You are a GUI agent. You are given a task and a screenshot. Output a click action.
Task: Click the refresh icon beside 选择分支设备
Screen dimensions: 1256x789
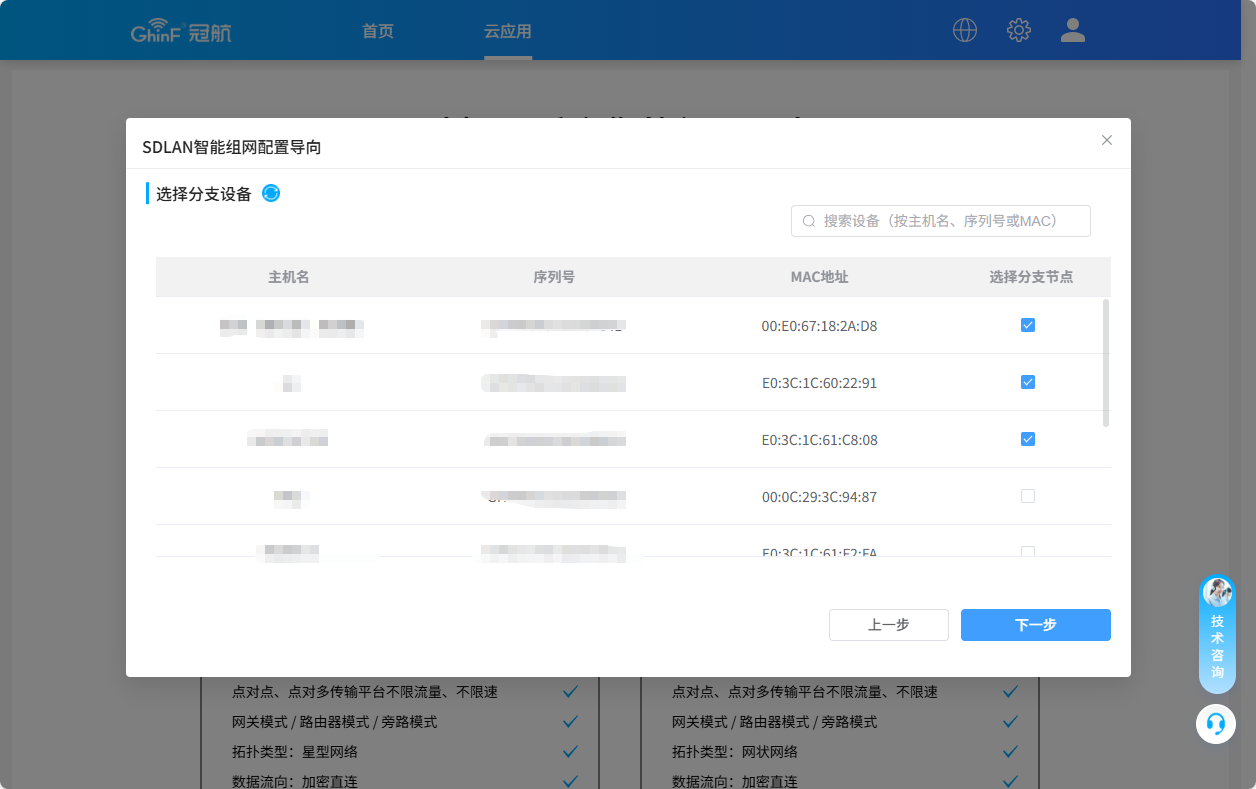pyautogui.click(x=271, y=193)
